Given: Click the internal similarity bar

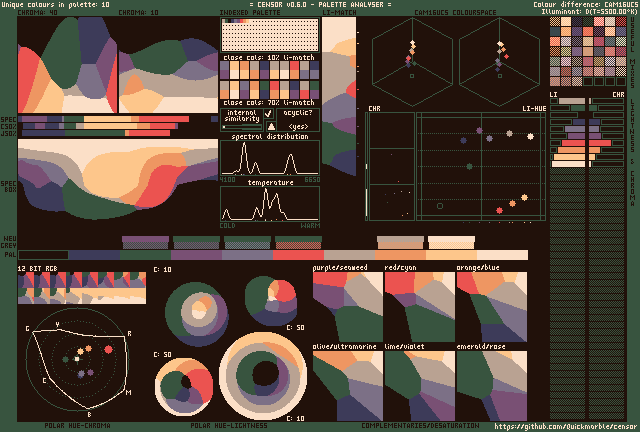Looking at the screenshot, I should [x=241, y=127].
